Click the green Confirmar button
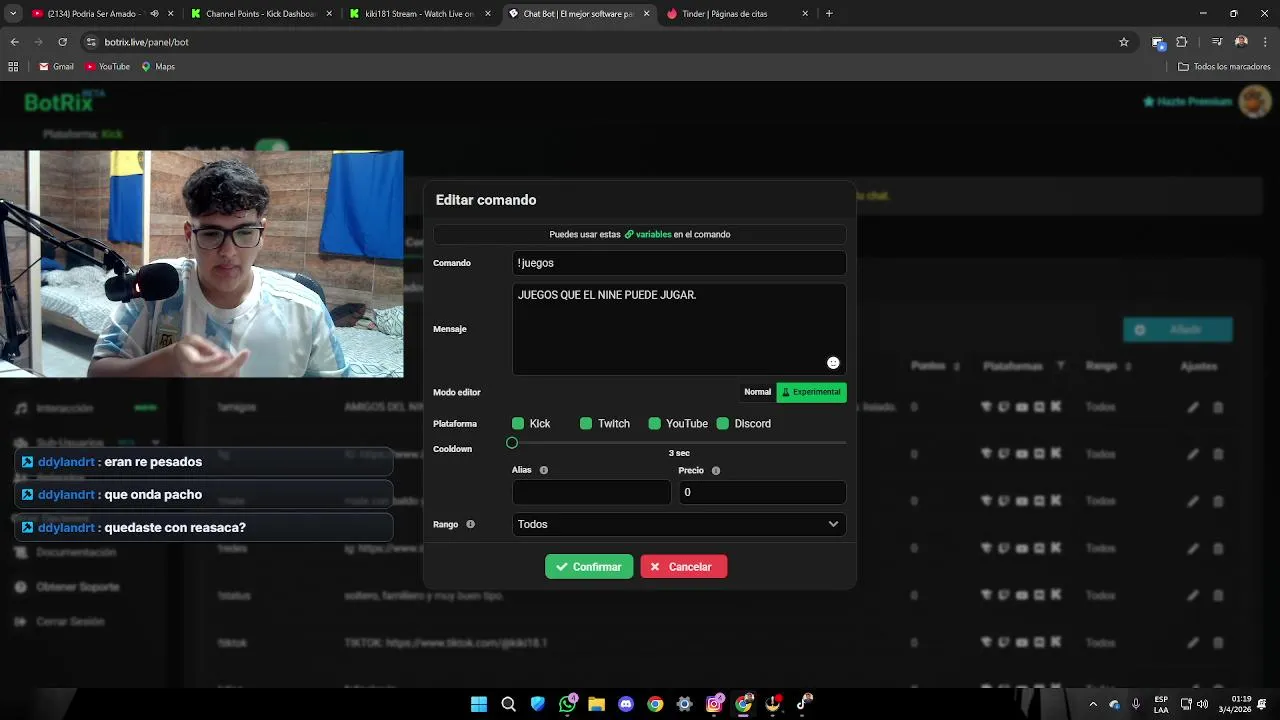The image size is (1280, 720). [x=589, y=567]
